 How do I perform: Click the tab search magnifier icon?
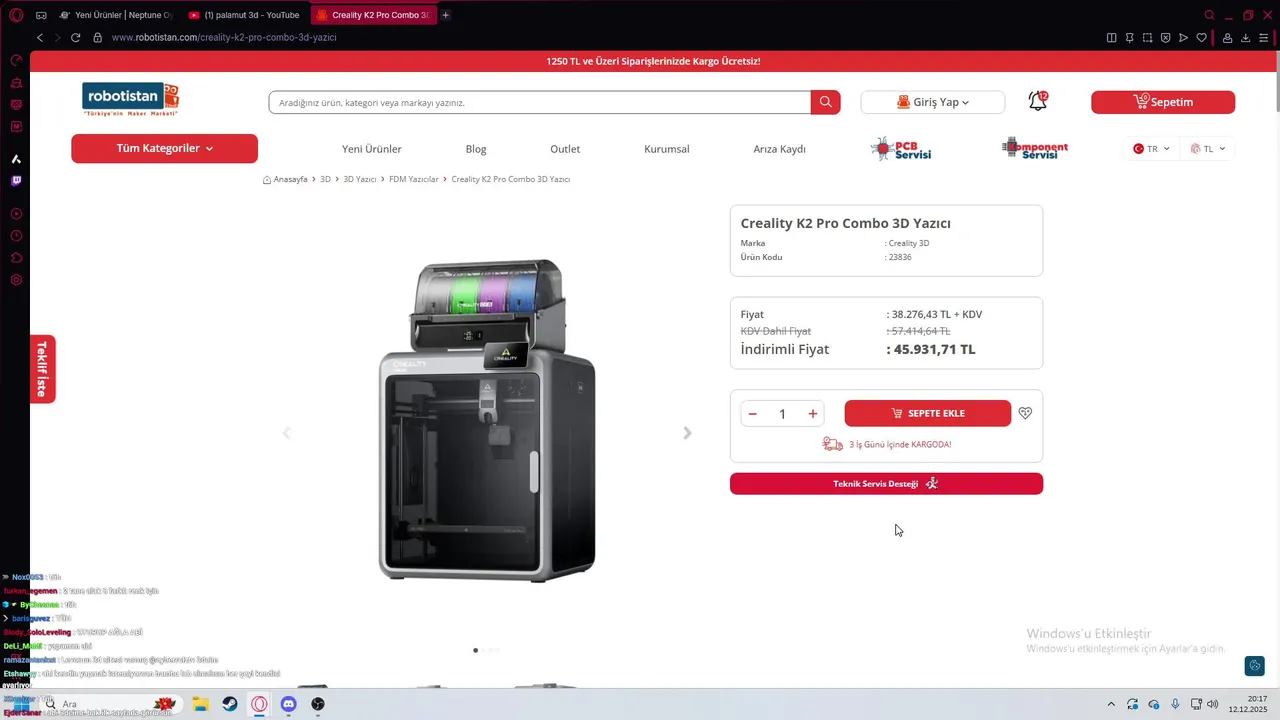(x=1209, y=15)
